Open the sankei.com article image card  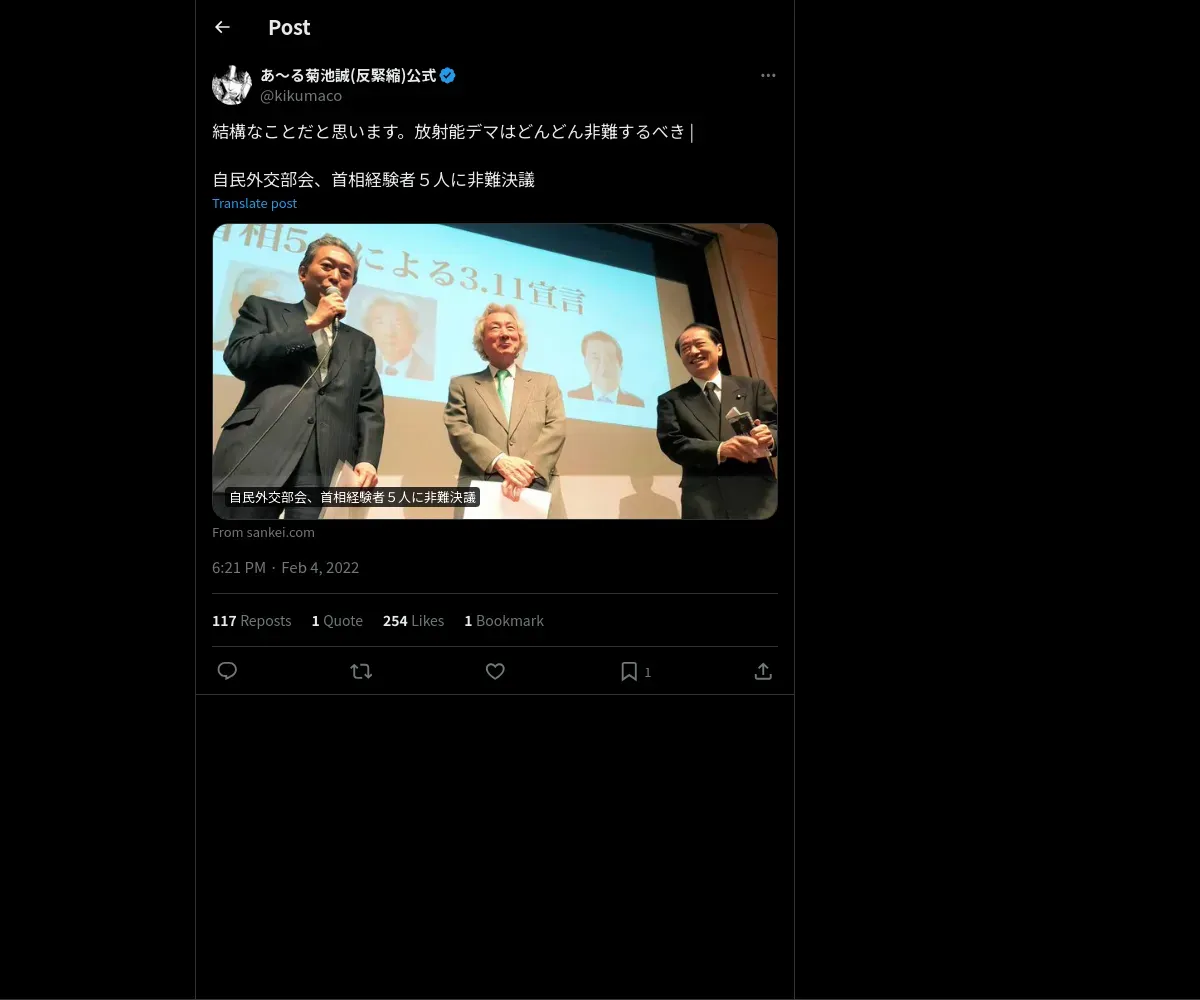tap(495, 371)
